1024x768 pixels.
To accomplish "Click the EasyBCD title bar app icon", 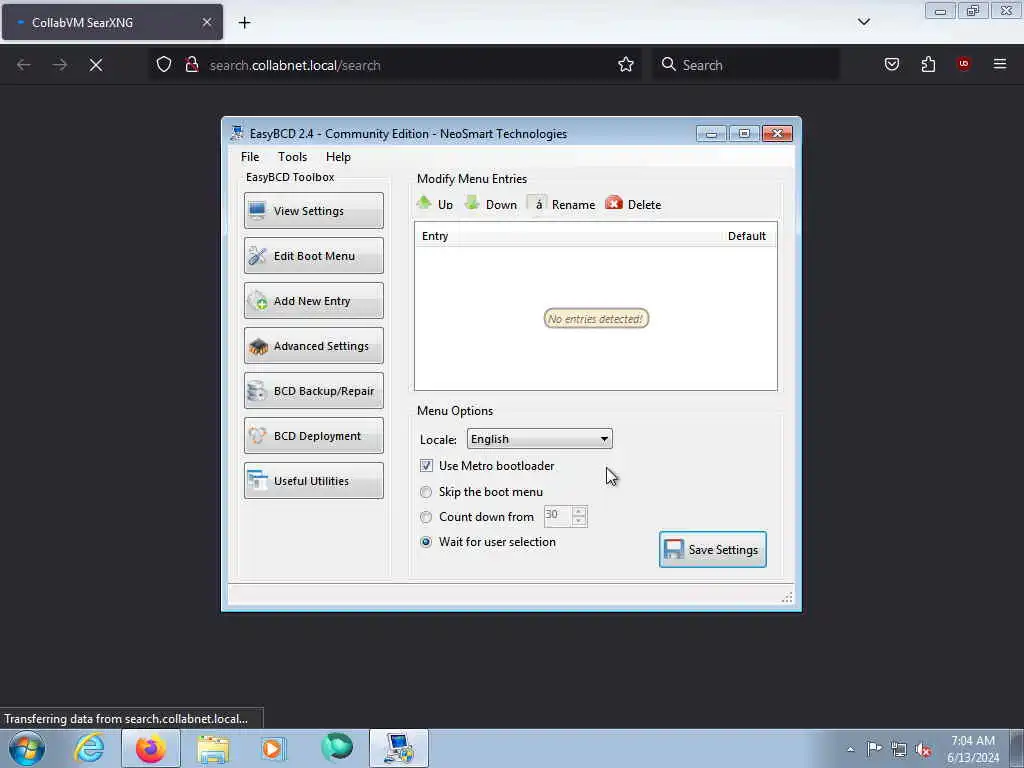I will tap(236, 133).
